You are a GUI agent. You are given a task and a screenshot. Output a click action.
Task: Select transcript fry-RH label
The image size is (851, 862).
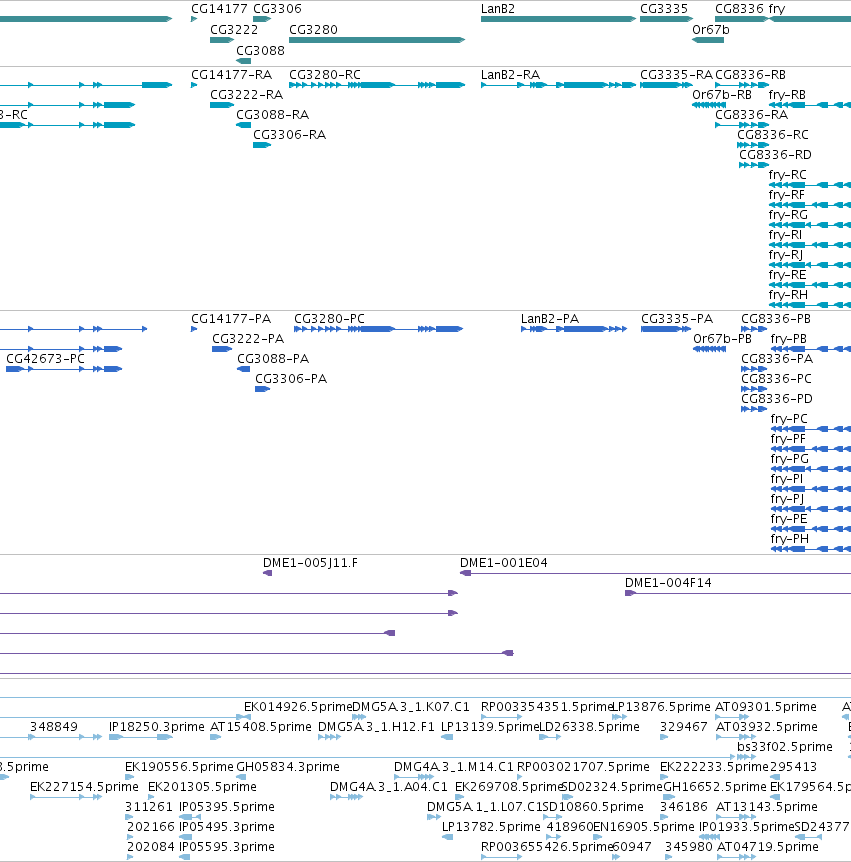click(788, 295)
